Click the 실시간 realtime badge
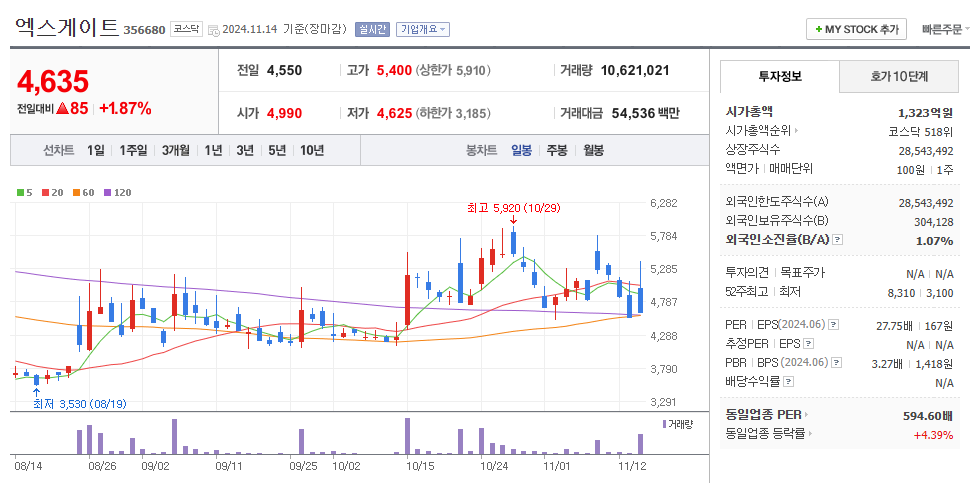Screen dimensions: 974x483 click(x=372, y=29)
